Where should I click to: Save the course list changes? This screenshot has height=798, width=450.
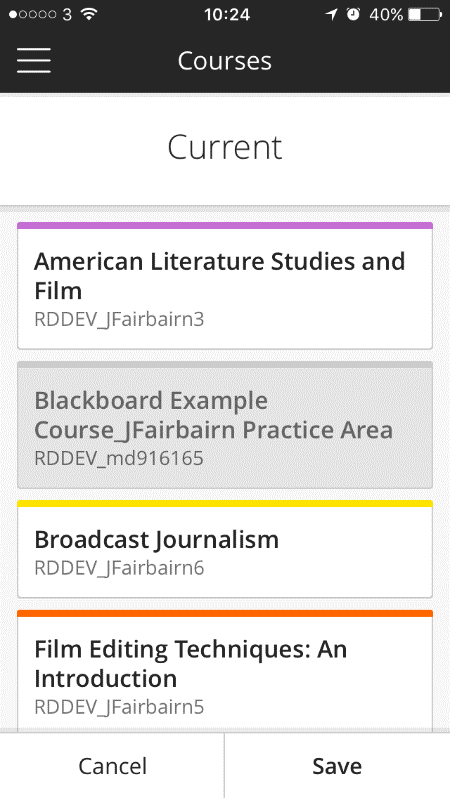click(x=337, y=765)
